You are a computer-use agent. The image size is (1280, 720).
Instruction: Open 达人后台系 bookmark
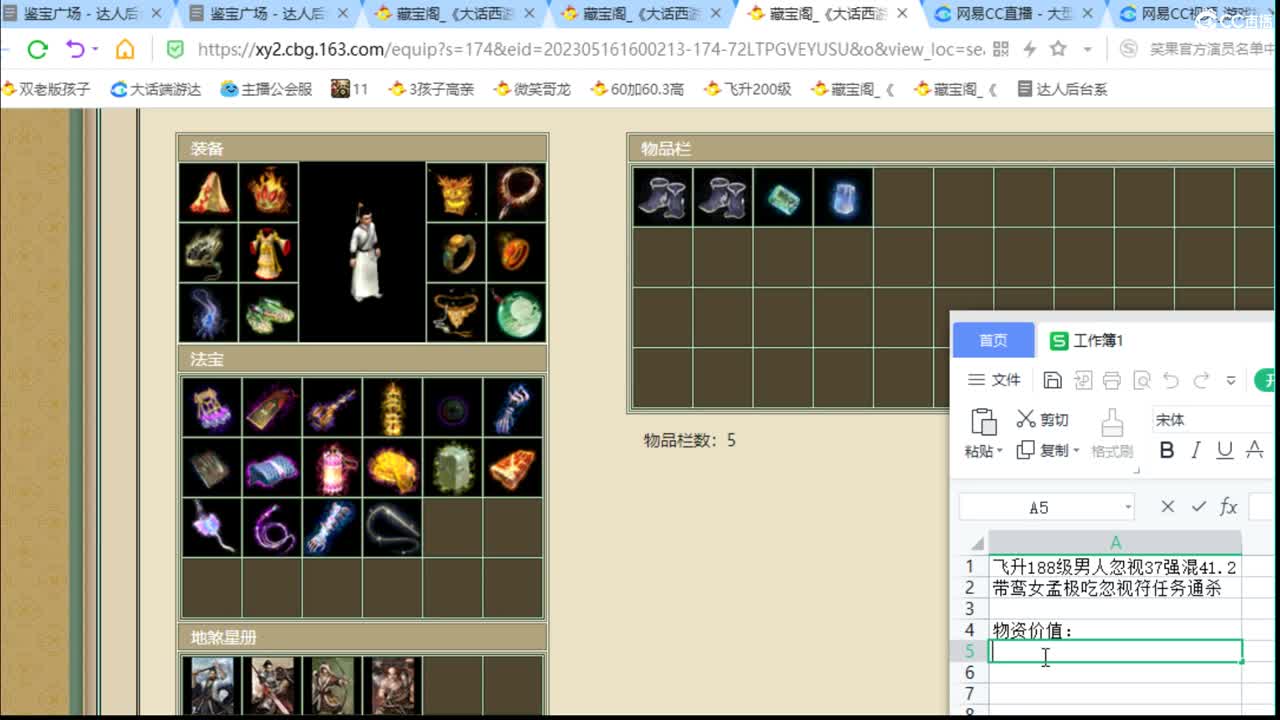[x=1062, y=89]
